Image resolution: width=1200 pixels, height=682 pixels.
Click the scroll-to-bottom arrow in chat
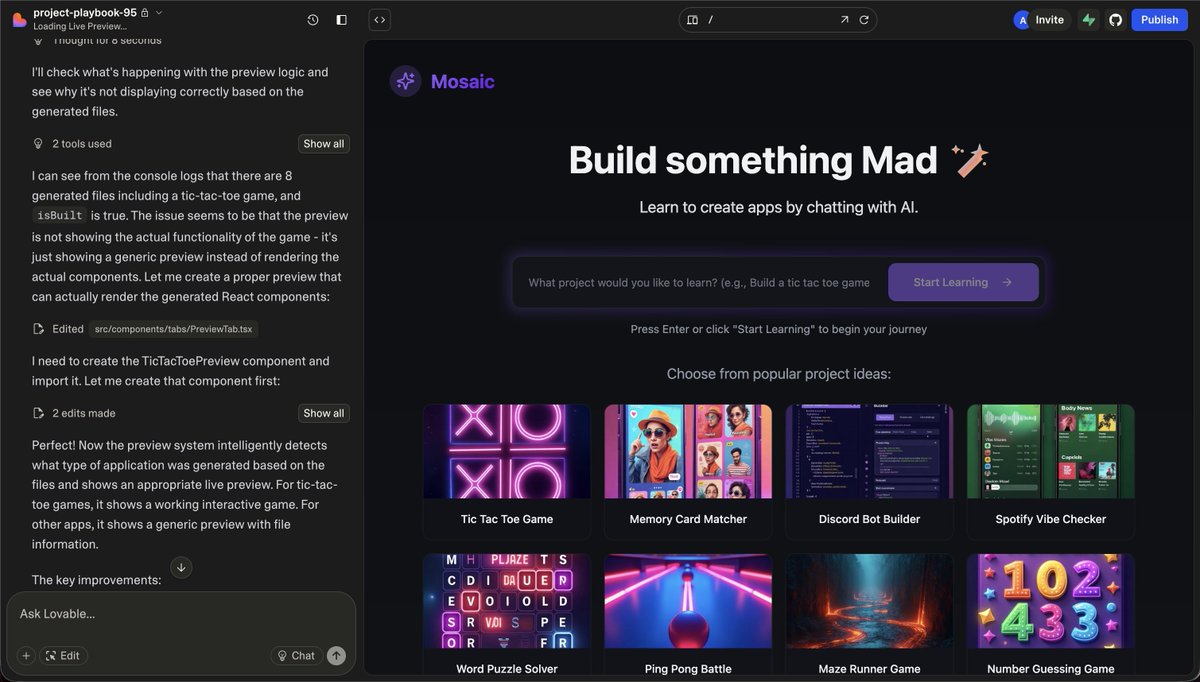pyautogui.click(x=181, y=567)
